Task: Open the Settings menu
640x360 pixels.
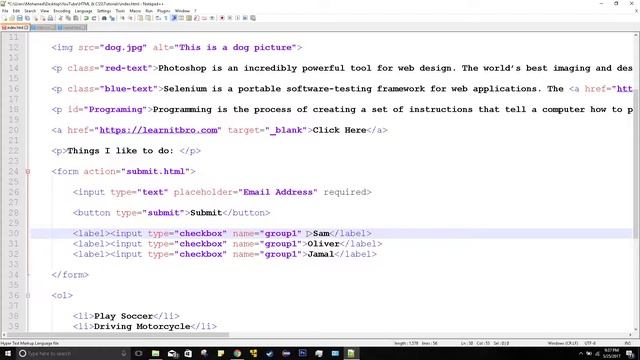Action: 104,11
